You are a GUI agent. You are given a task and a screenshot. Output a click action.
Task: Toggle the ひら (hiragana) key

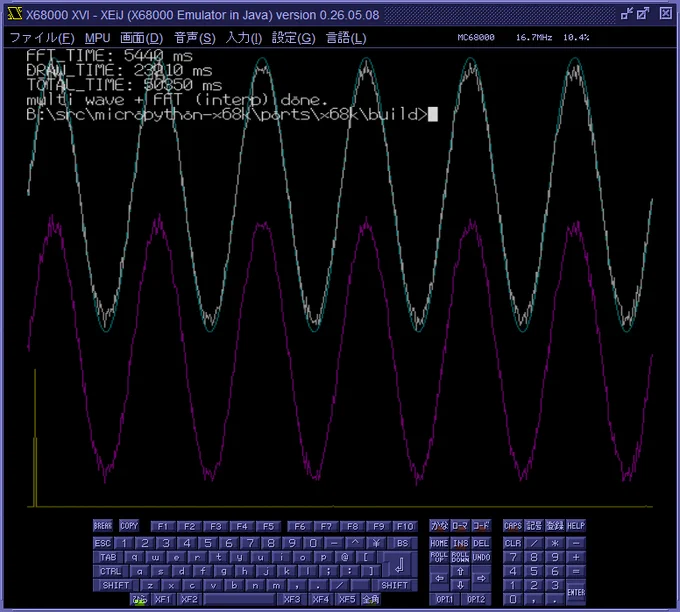[140, 599]
